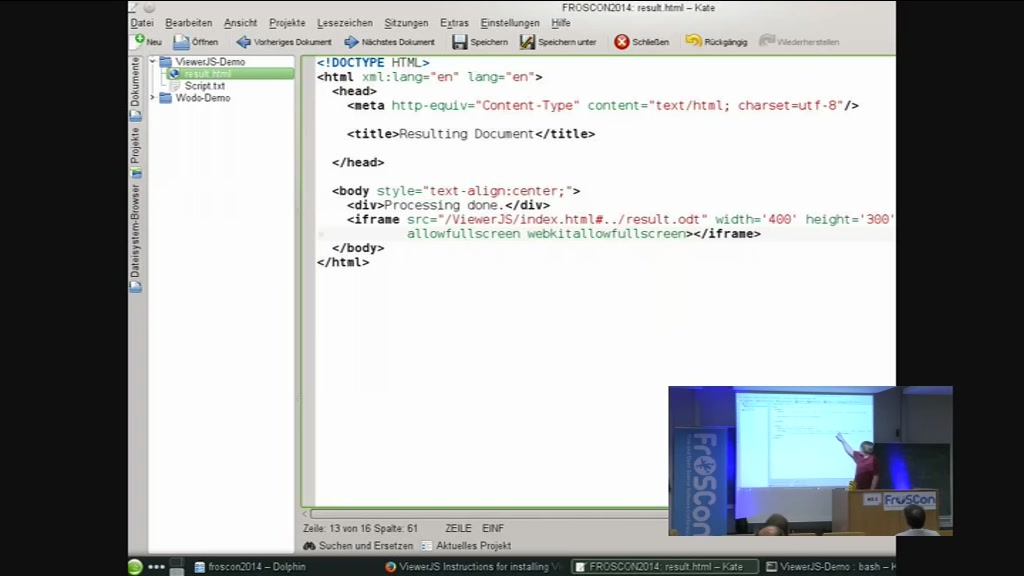
Task: Toggle the EINF insert mode indicator
Action: [492, 528]
